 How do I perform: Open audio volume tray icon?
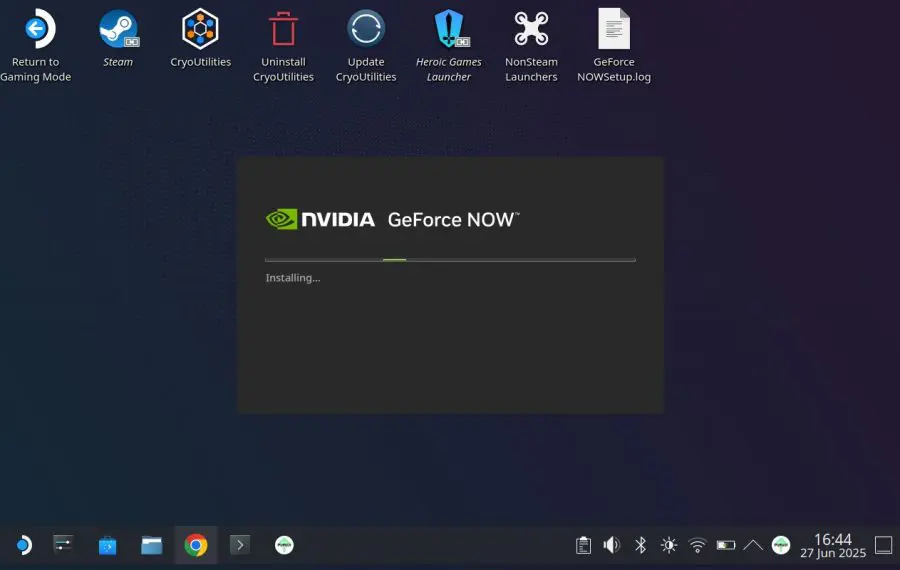click(x=612, y=545)
